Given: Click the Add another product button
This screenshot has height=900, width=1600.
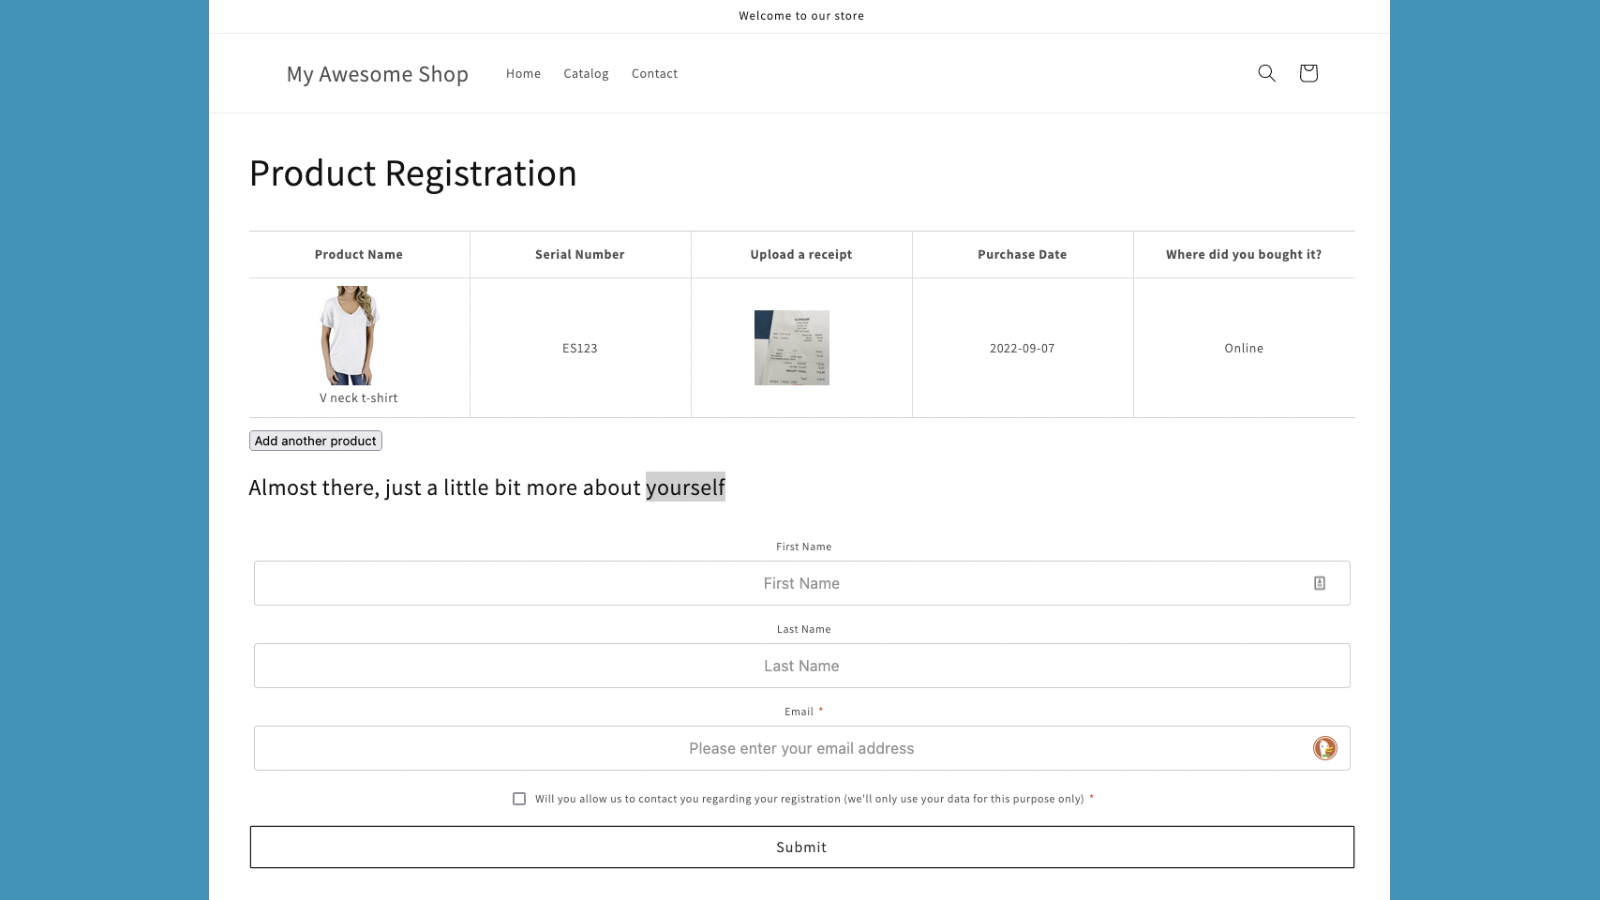Looking at the screenshot, I should 315,440.
